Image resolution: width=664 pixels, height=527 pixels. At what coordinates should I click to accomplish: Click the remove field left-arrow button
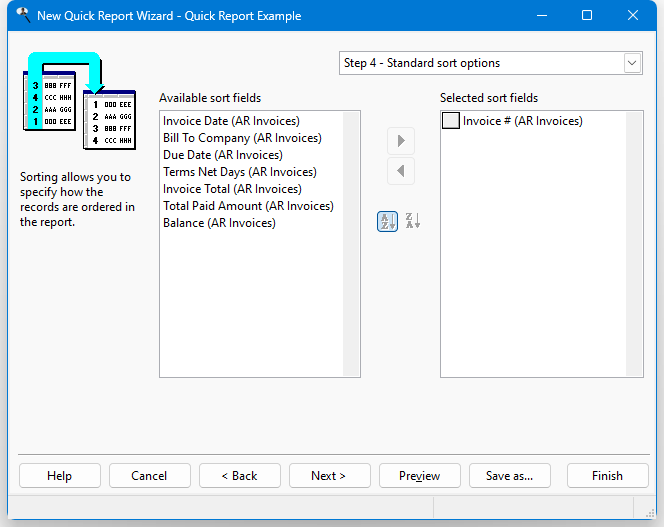401,171
